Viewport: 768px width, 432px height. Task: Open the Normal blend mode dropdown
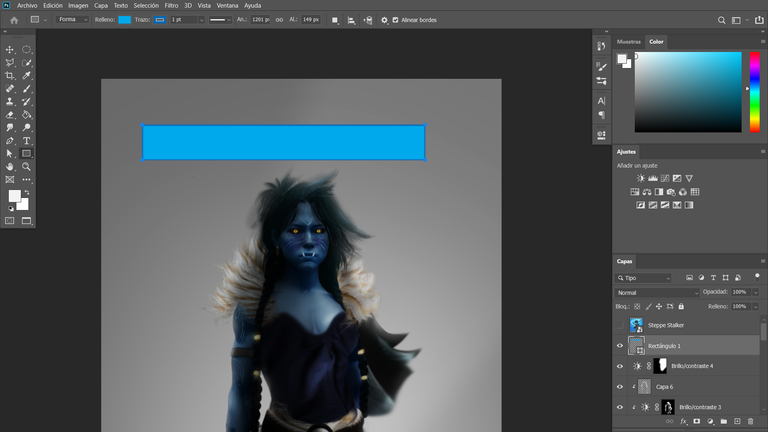[x=657, y=292]
